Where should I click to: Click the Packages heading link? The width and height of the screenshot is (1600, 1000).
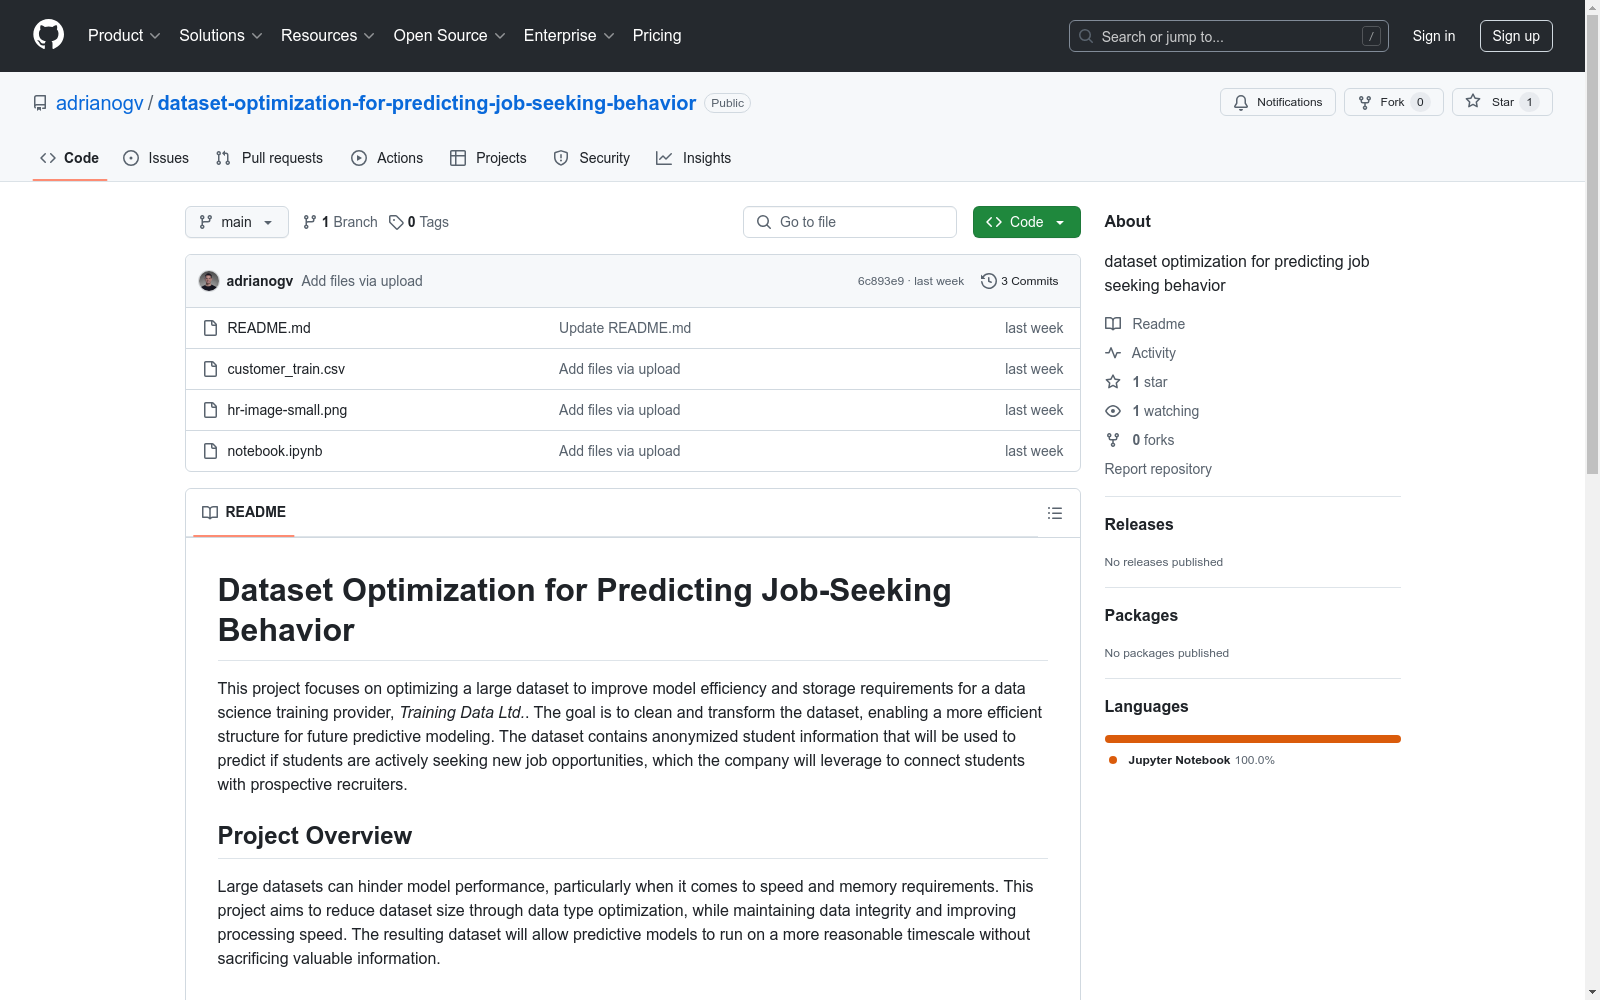1141,615
